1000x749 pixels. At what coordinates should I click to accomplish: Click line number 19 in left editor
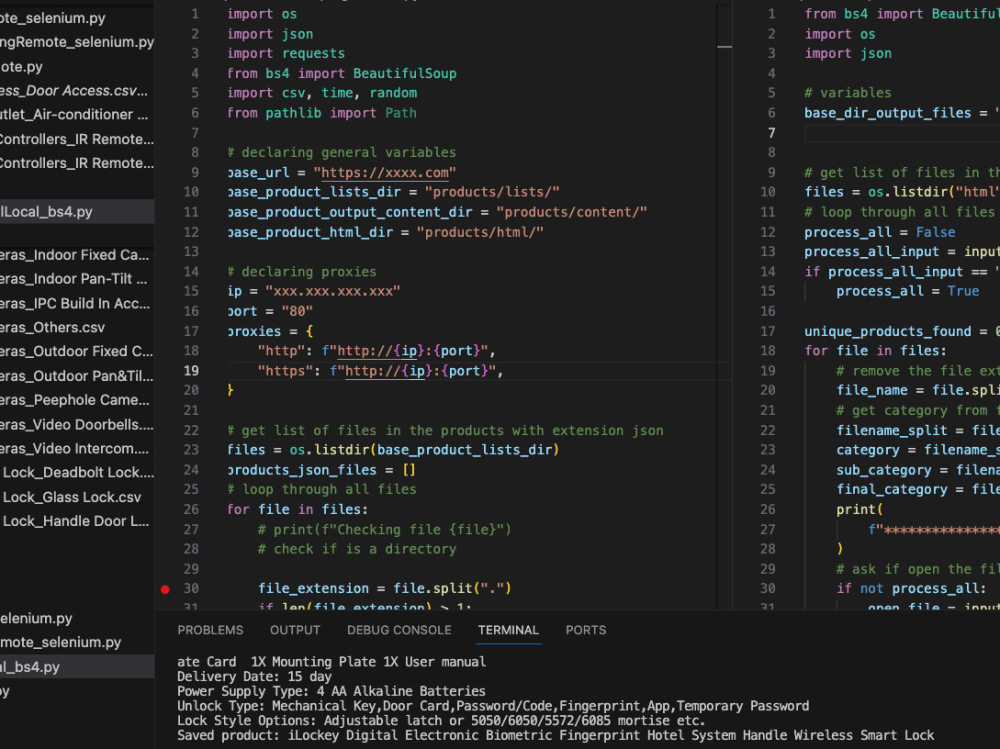coord(191,371)
